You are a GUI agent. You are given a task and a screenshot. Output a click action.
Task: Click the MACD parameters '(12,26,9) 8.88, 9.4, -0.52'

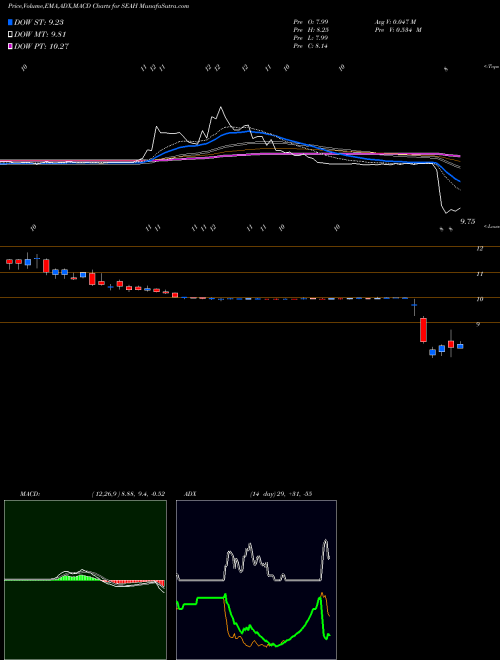[128, 494]
